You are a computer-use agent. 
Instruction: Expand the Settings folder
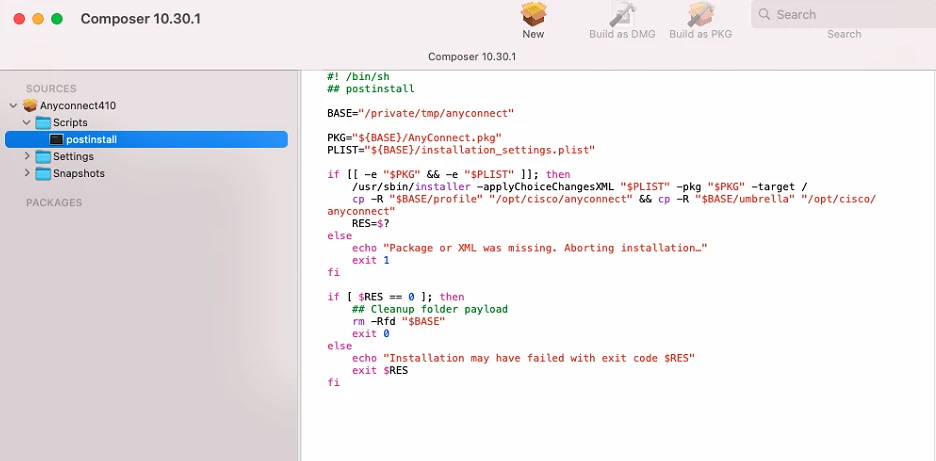pyautogui.click(x=27, y=156)
